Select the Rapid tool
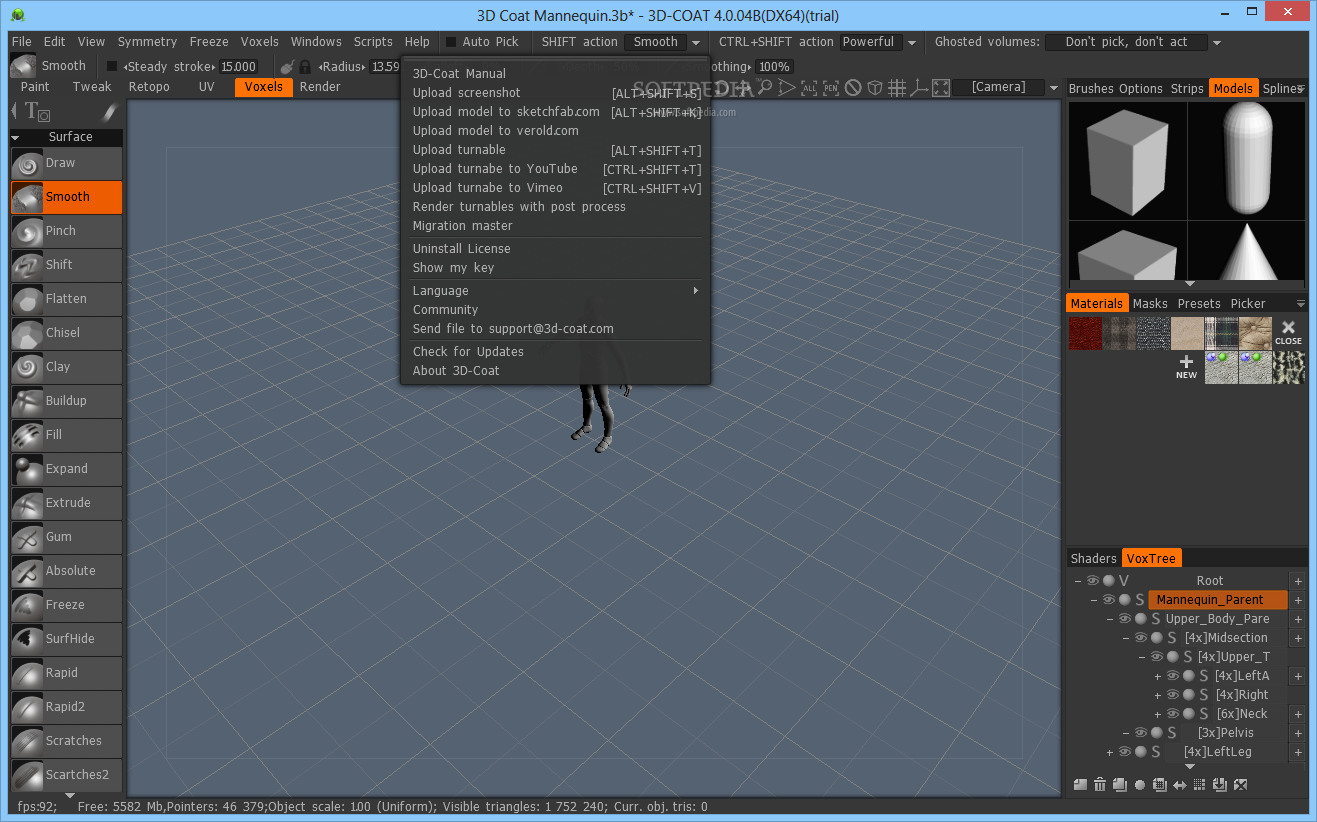1317x822 pixels. click(66, 673)
